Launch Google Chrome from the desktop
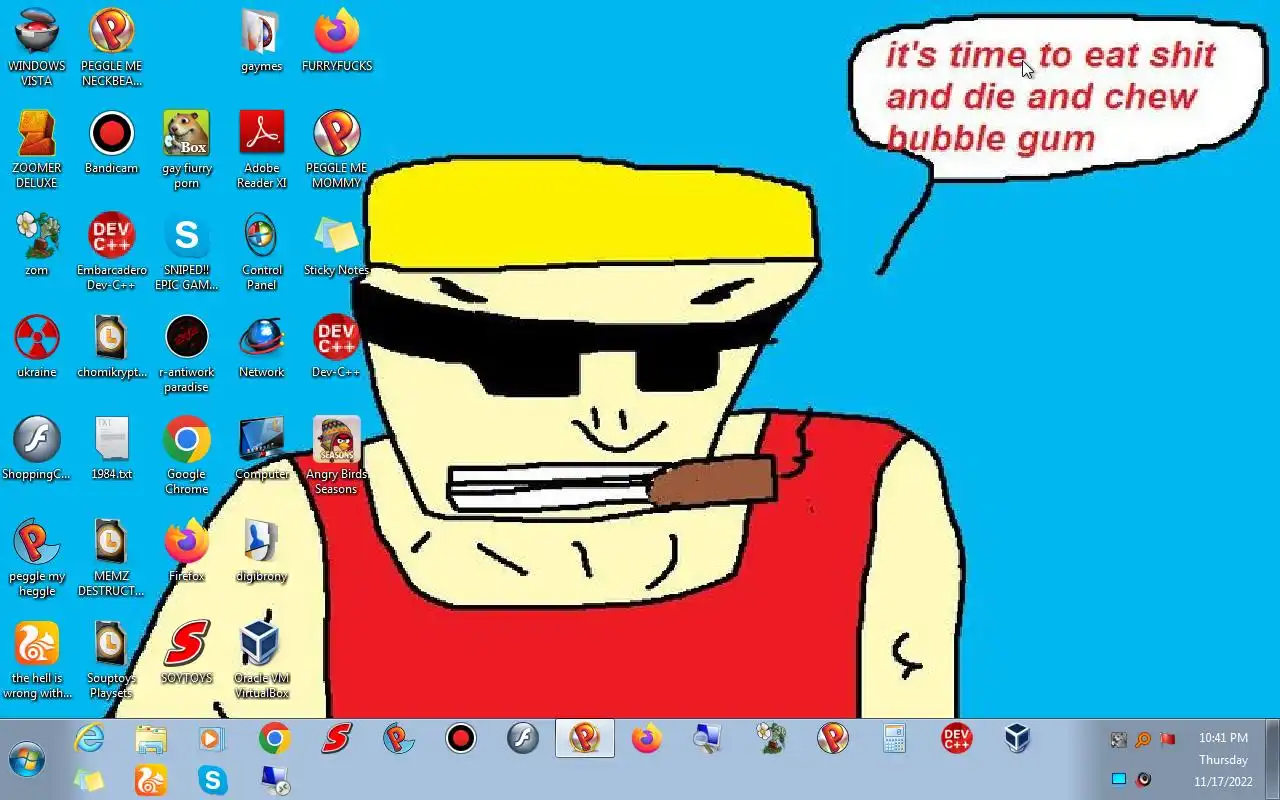 (186, 455)
